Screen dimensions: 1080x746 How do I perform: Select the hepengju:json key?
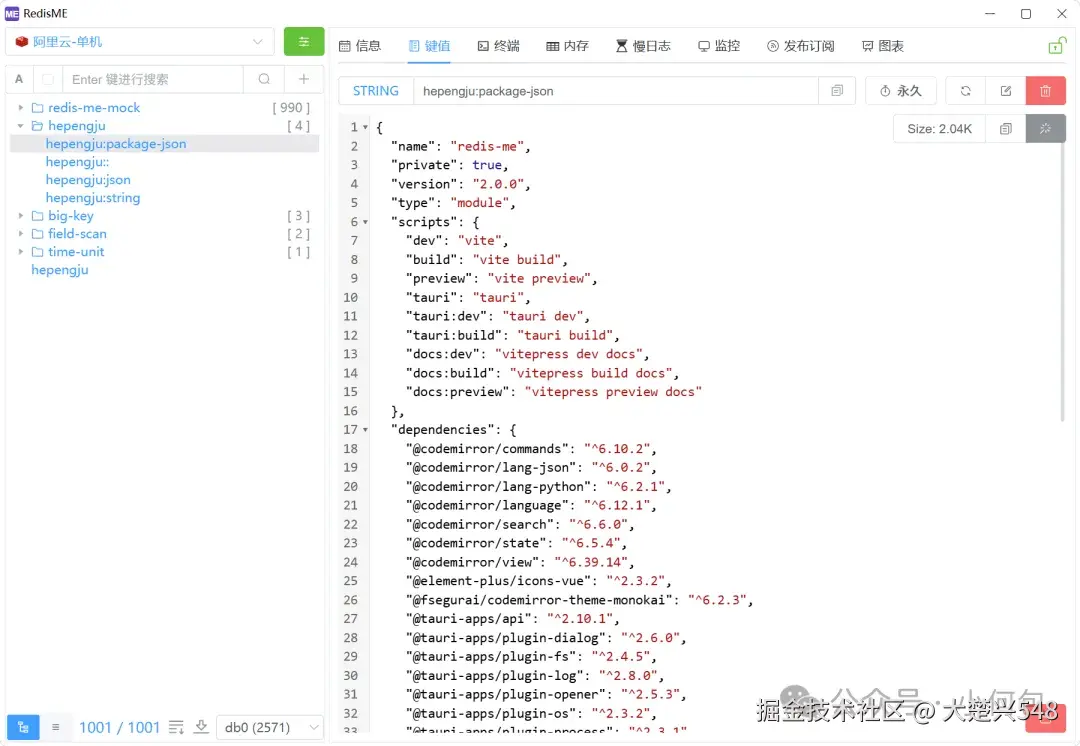88,180
